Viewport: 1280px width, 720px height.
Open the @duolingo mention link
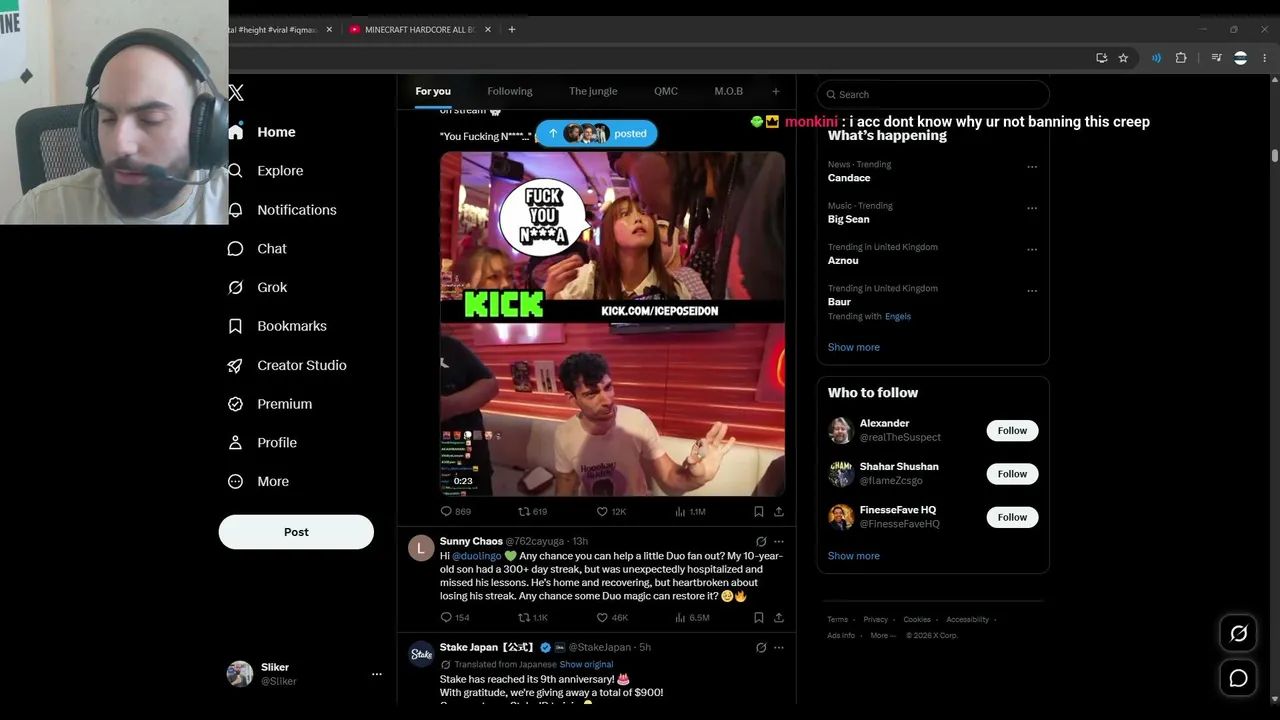pyautogui.click(x=476, y=556)
